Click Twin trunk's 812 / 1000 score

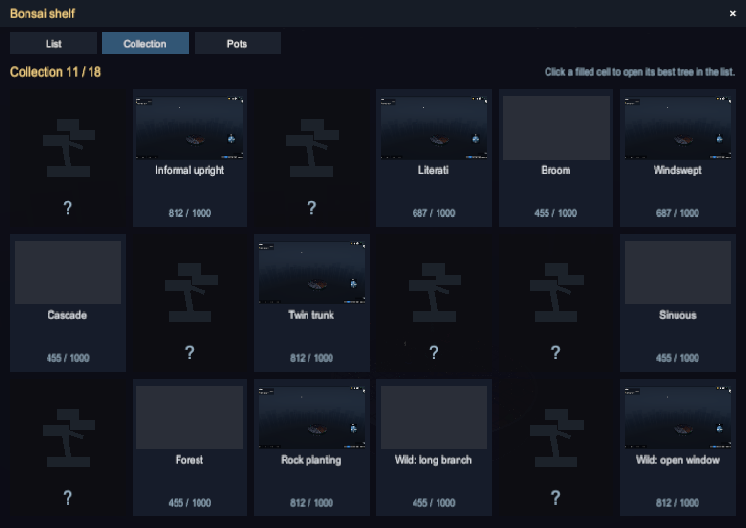[312, 358]
